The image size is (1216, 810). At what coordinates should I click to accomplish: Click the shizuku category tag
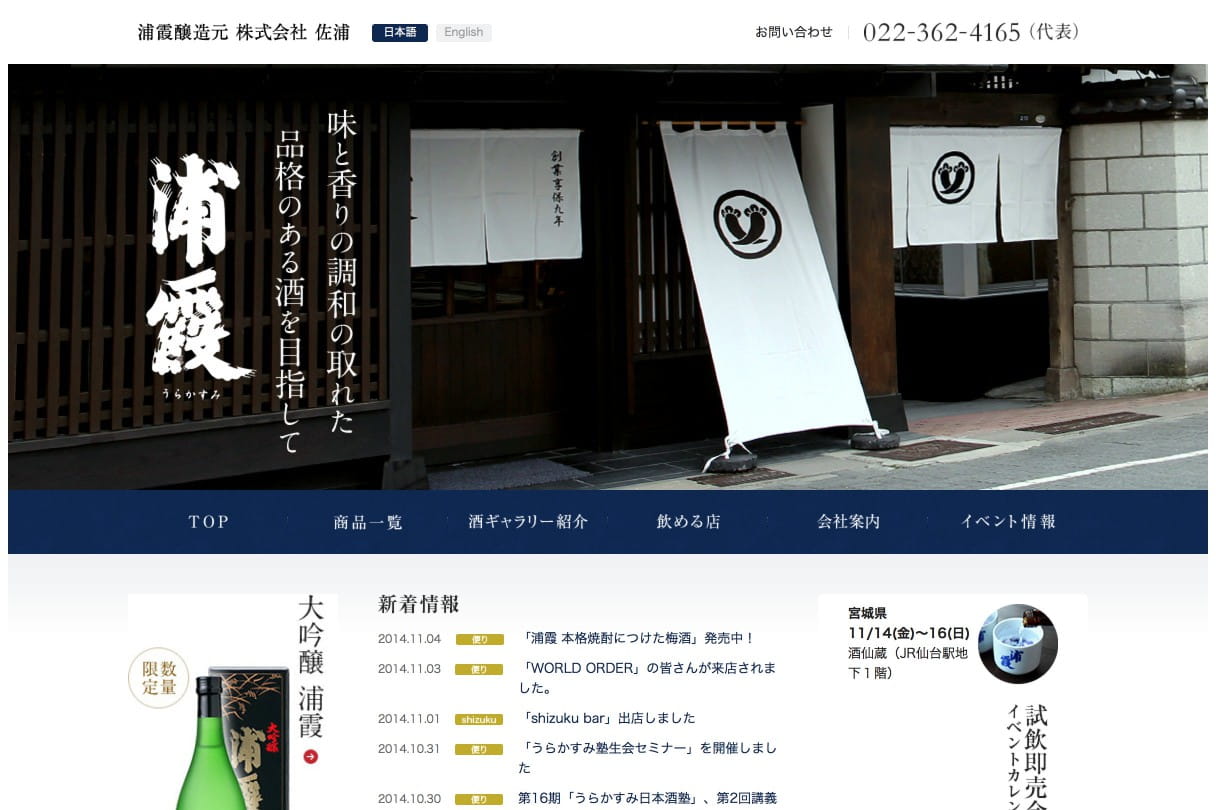coord(479,719)
